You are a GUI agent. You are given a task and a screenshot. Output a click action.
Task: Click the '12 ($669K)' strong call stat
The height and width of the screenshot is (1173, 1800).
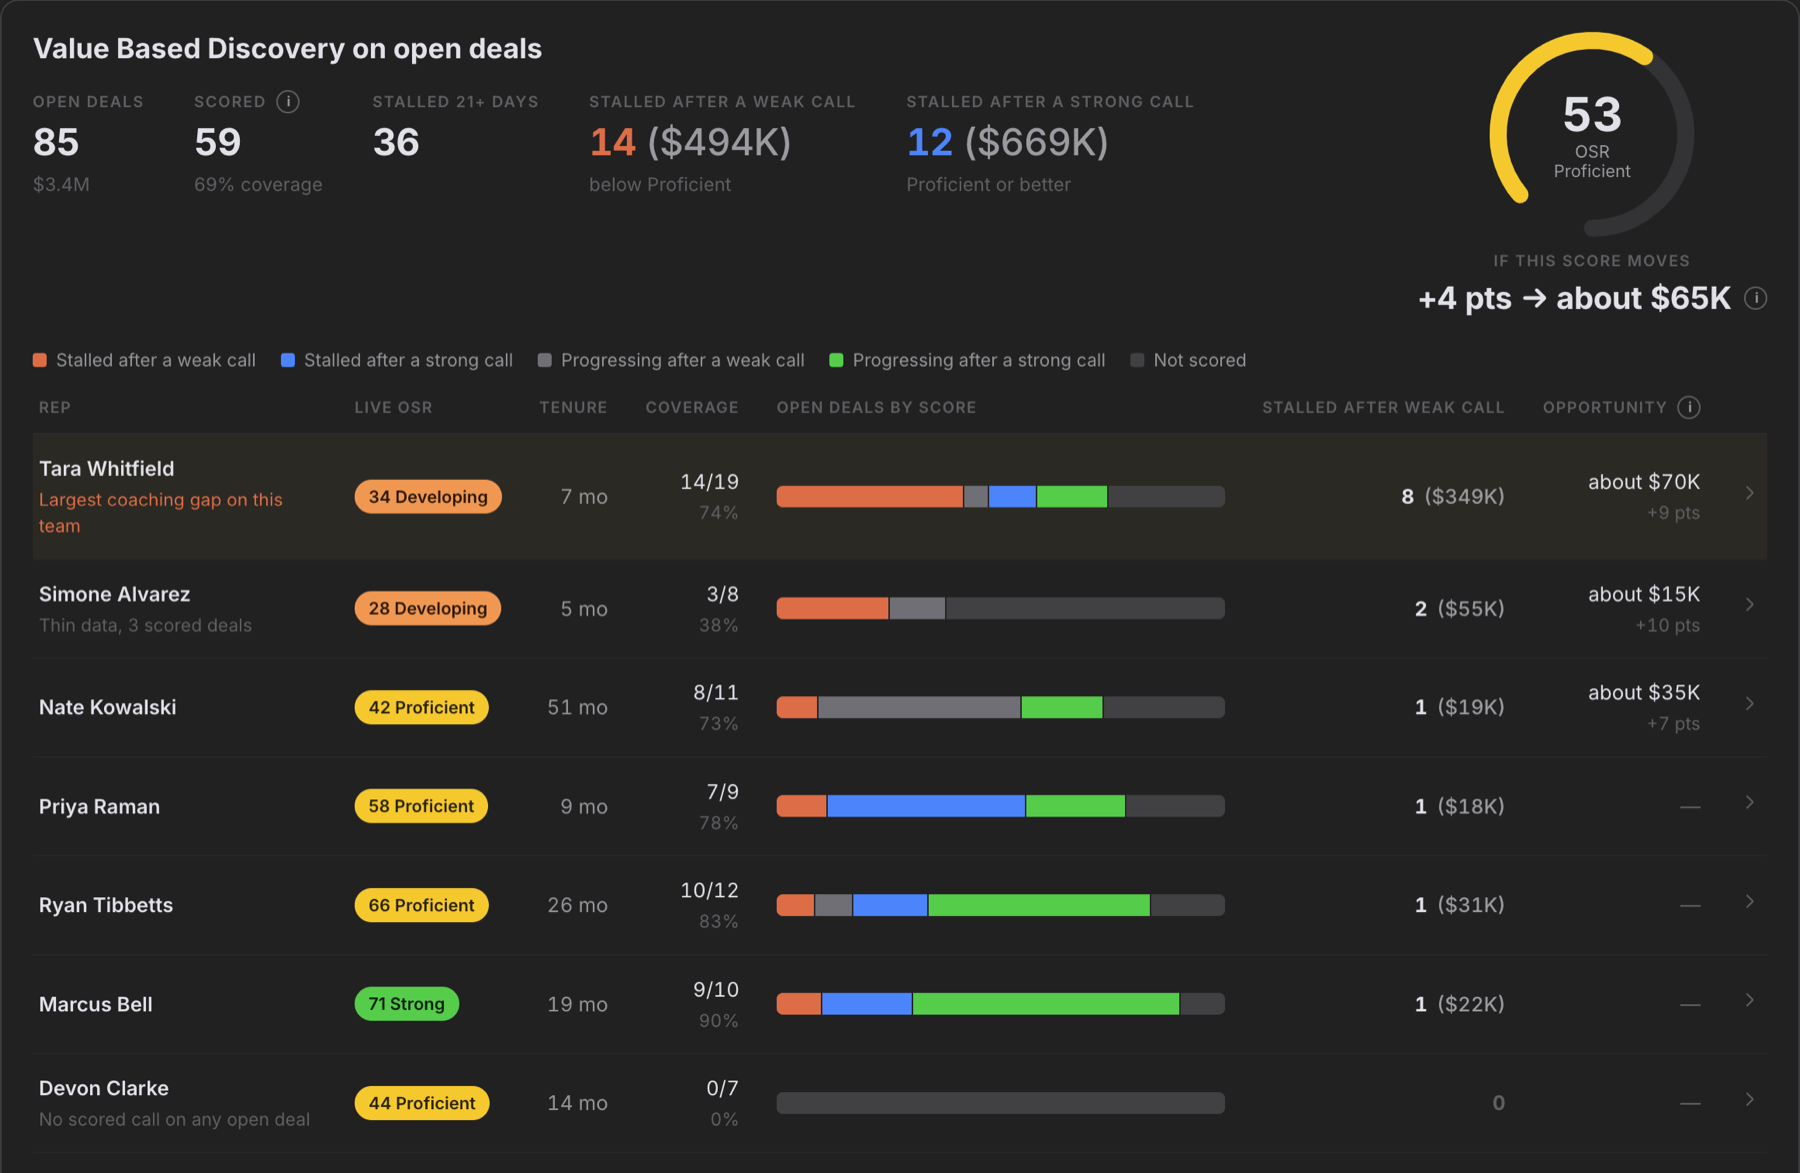point(1007,142)
